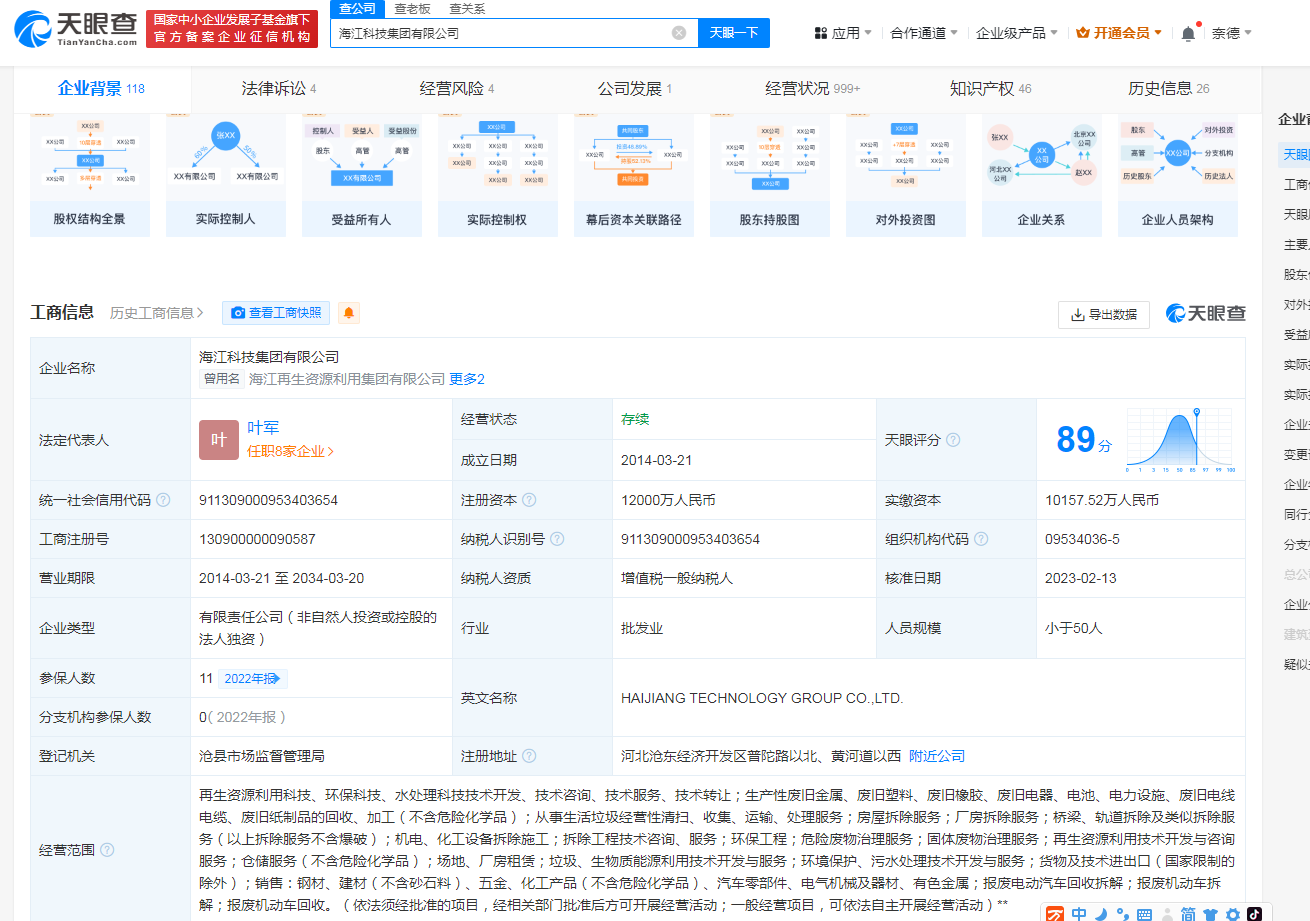Screen dimensions: 1310x921
Task: Open the 企业人员架构 diagram thumbnail
Action: tap(1178, 175)
